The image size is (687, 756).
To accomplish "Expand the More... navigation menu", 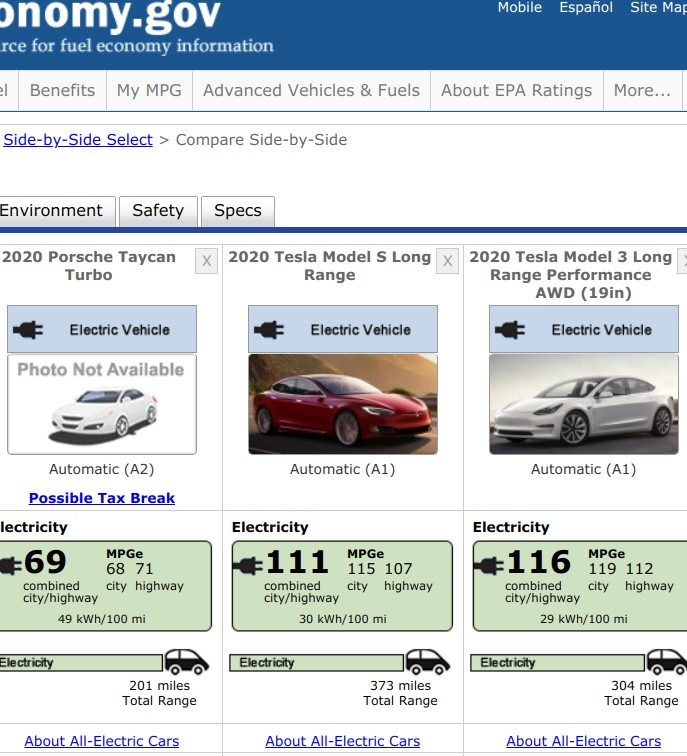I will [642, 90].
